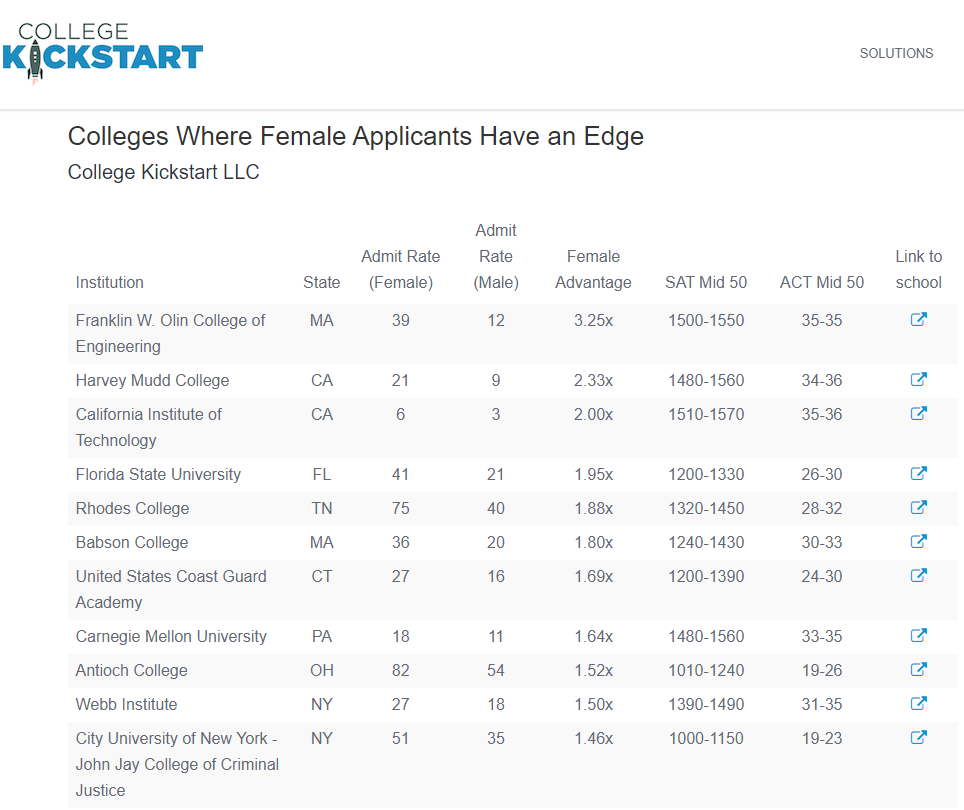This screenshot has width=964, height=810.
Task: Select Babson College name
Action: tap(132, 542)
